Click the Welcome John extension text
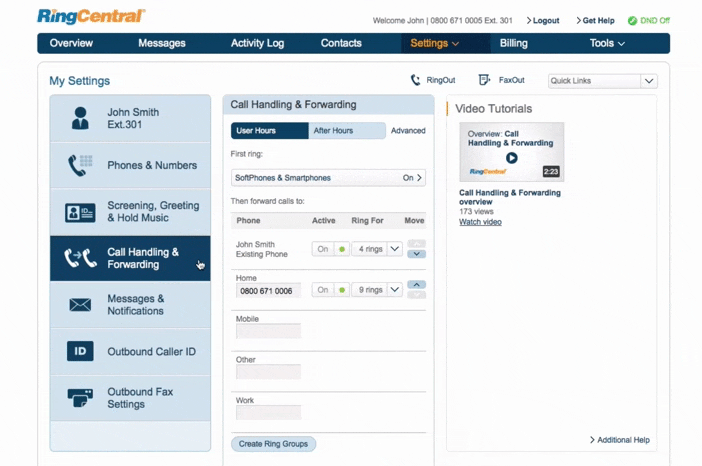The image size is (702, 466). click(442, 21)
